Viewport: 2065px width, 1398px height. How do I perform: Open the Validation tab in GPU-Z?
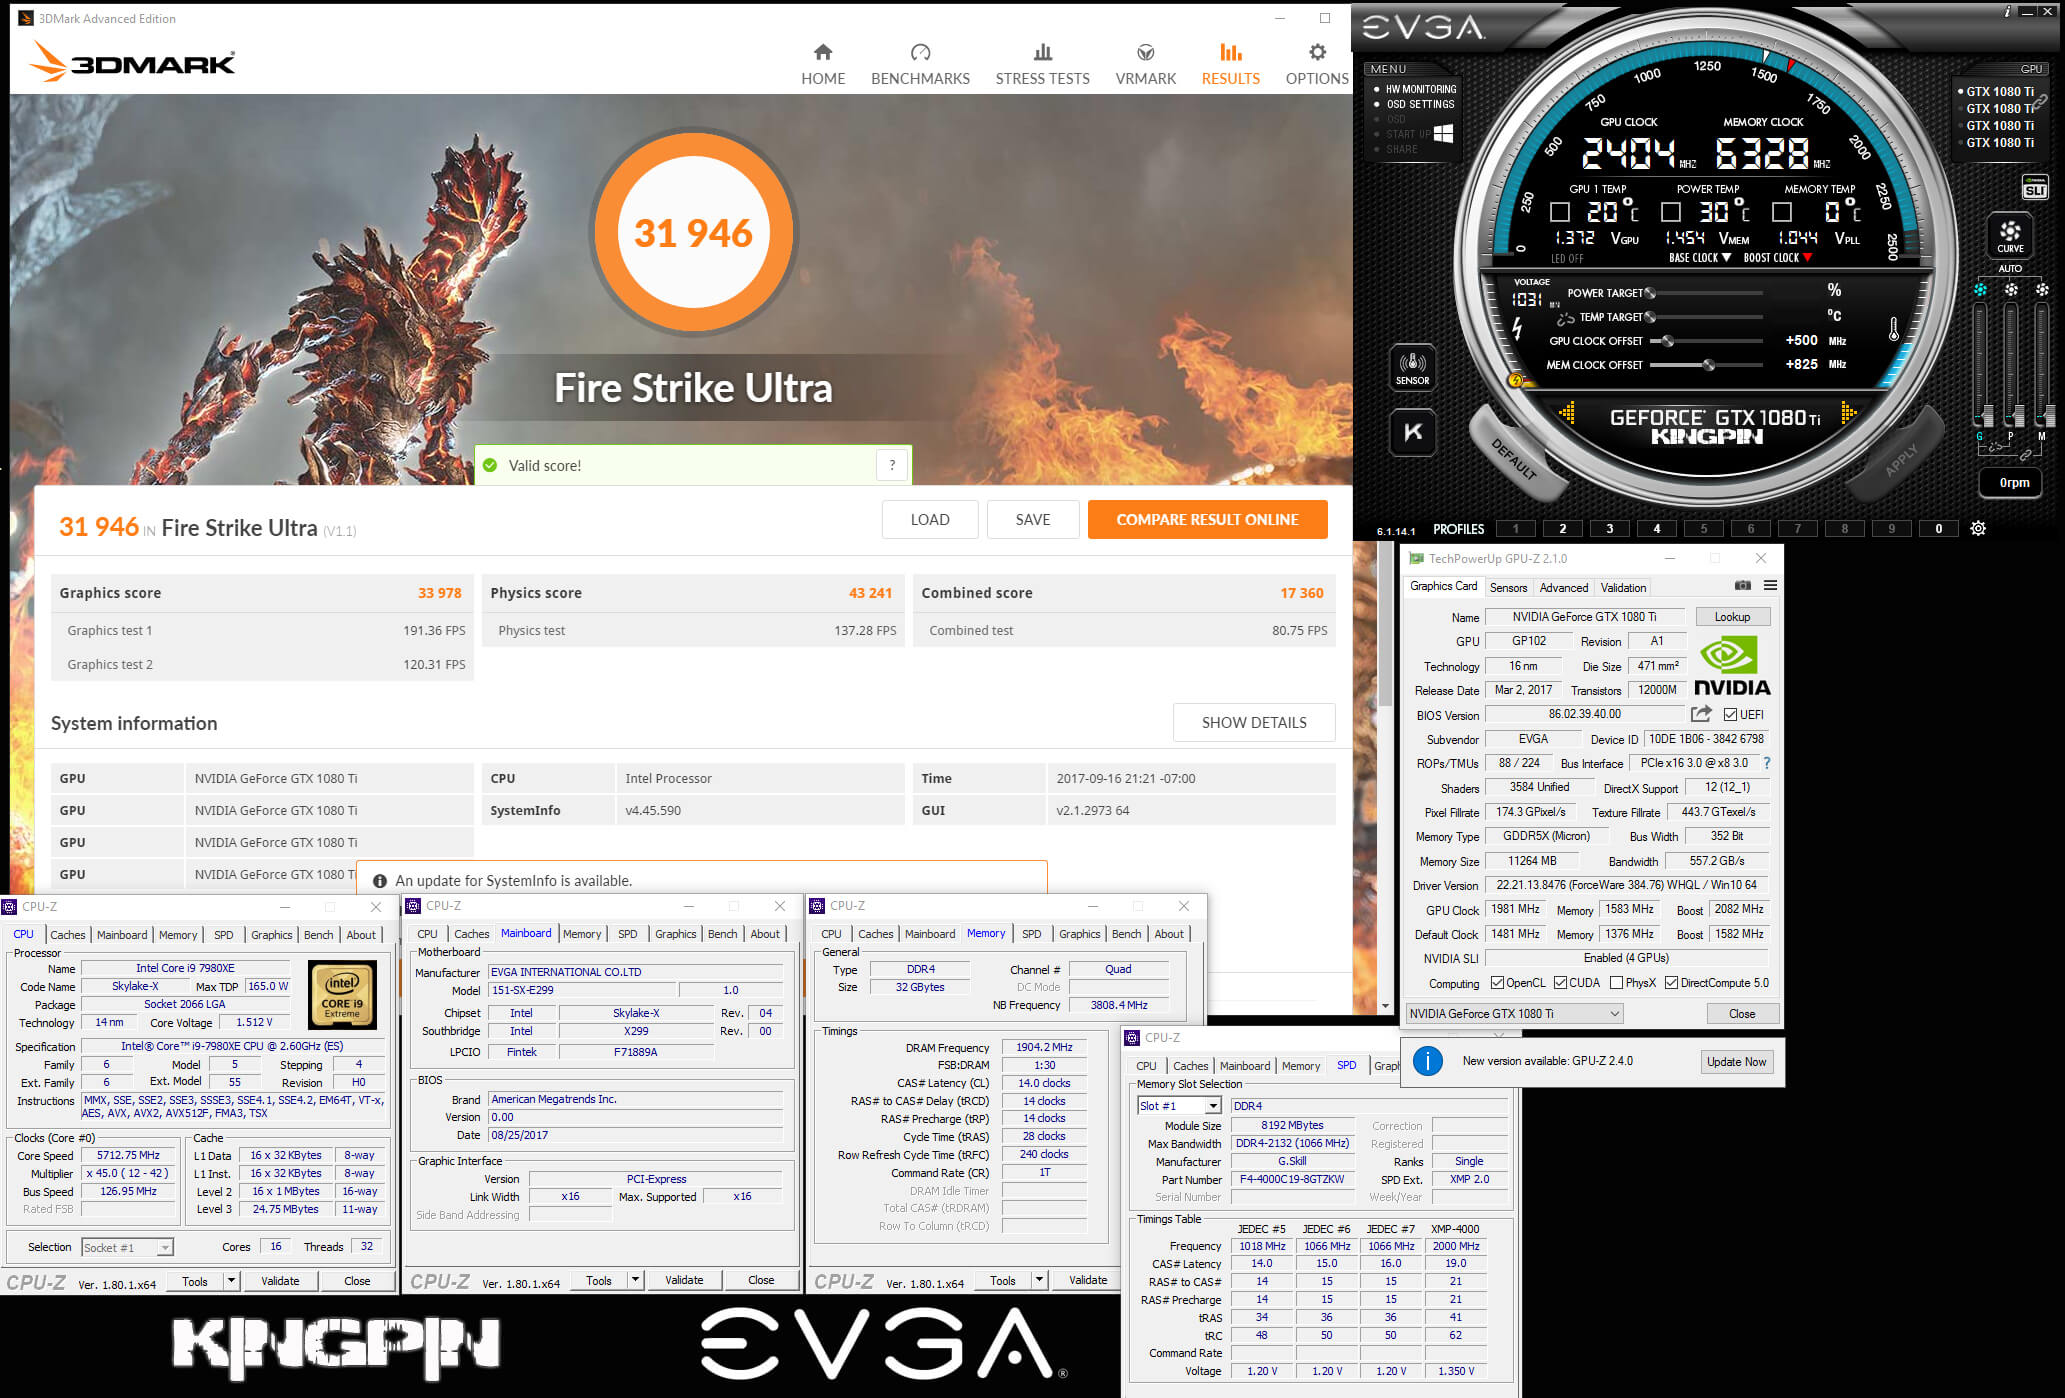[x=1623, y=587]
